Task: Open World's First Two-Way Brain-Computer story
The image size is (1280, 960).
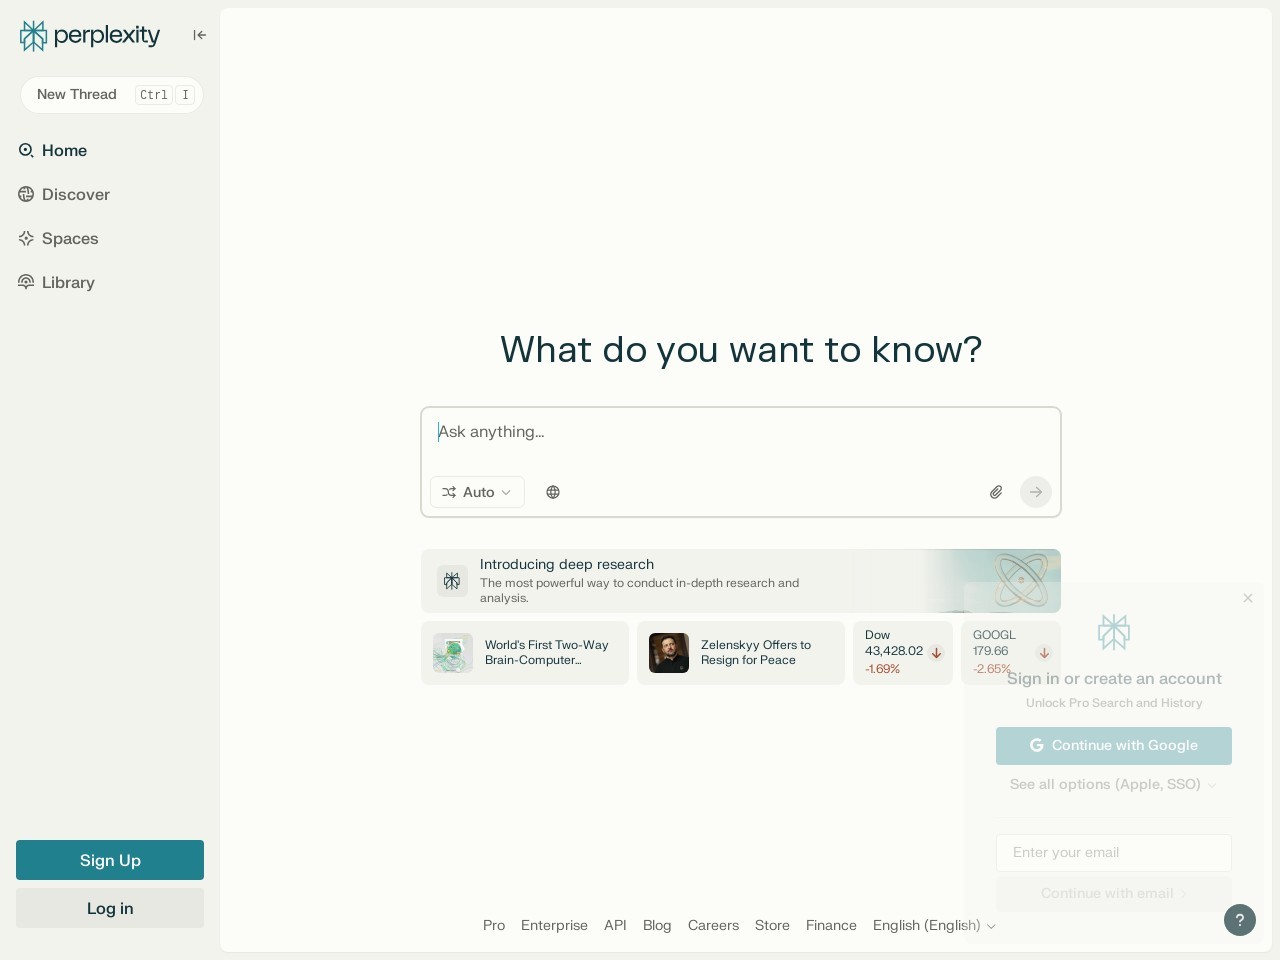Action: [x=525, y=653]
